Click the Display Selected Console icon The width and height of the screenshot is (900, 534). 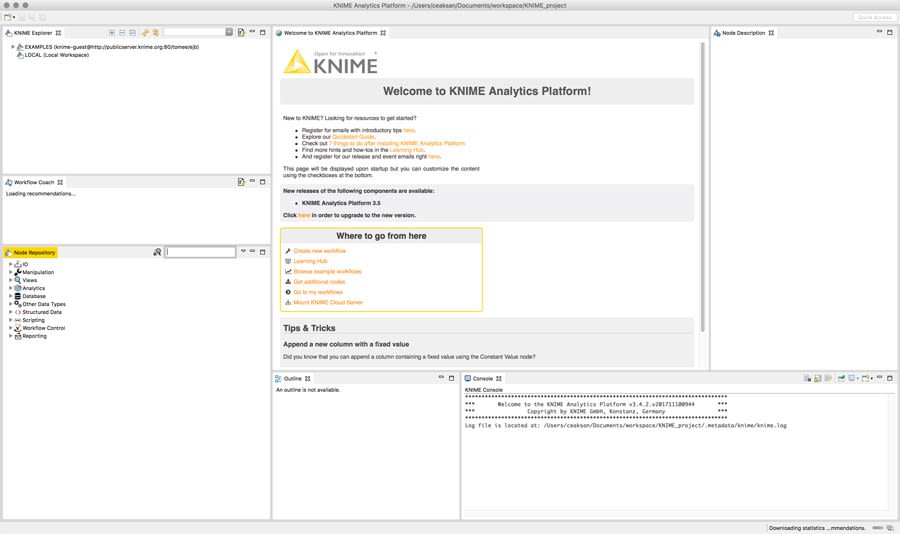853,378
